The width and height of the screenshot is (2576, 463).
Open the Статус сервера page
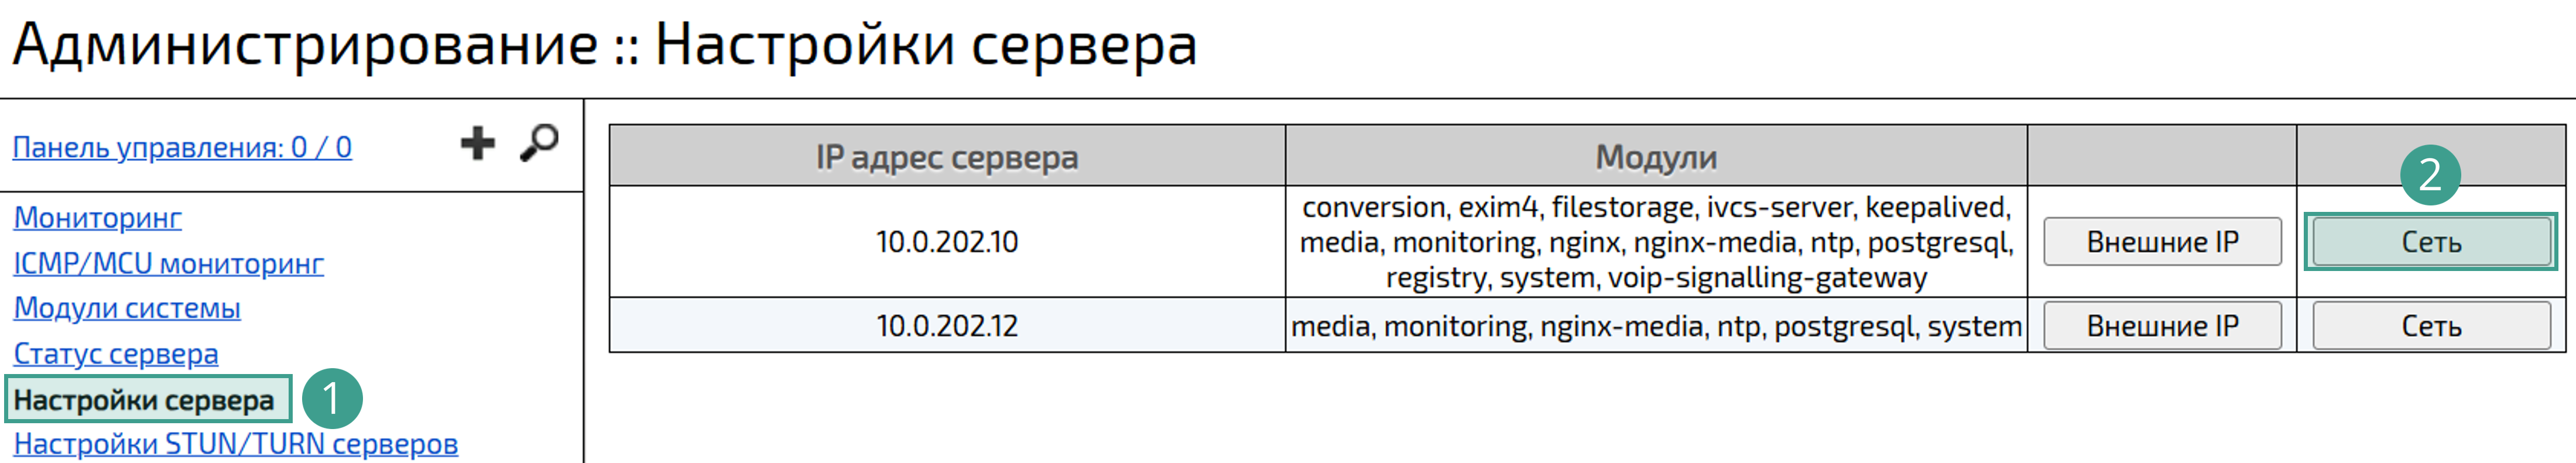pyautogui.click(x=117, y=353)
